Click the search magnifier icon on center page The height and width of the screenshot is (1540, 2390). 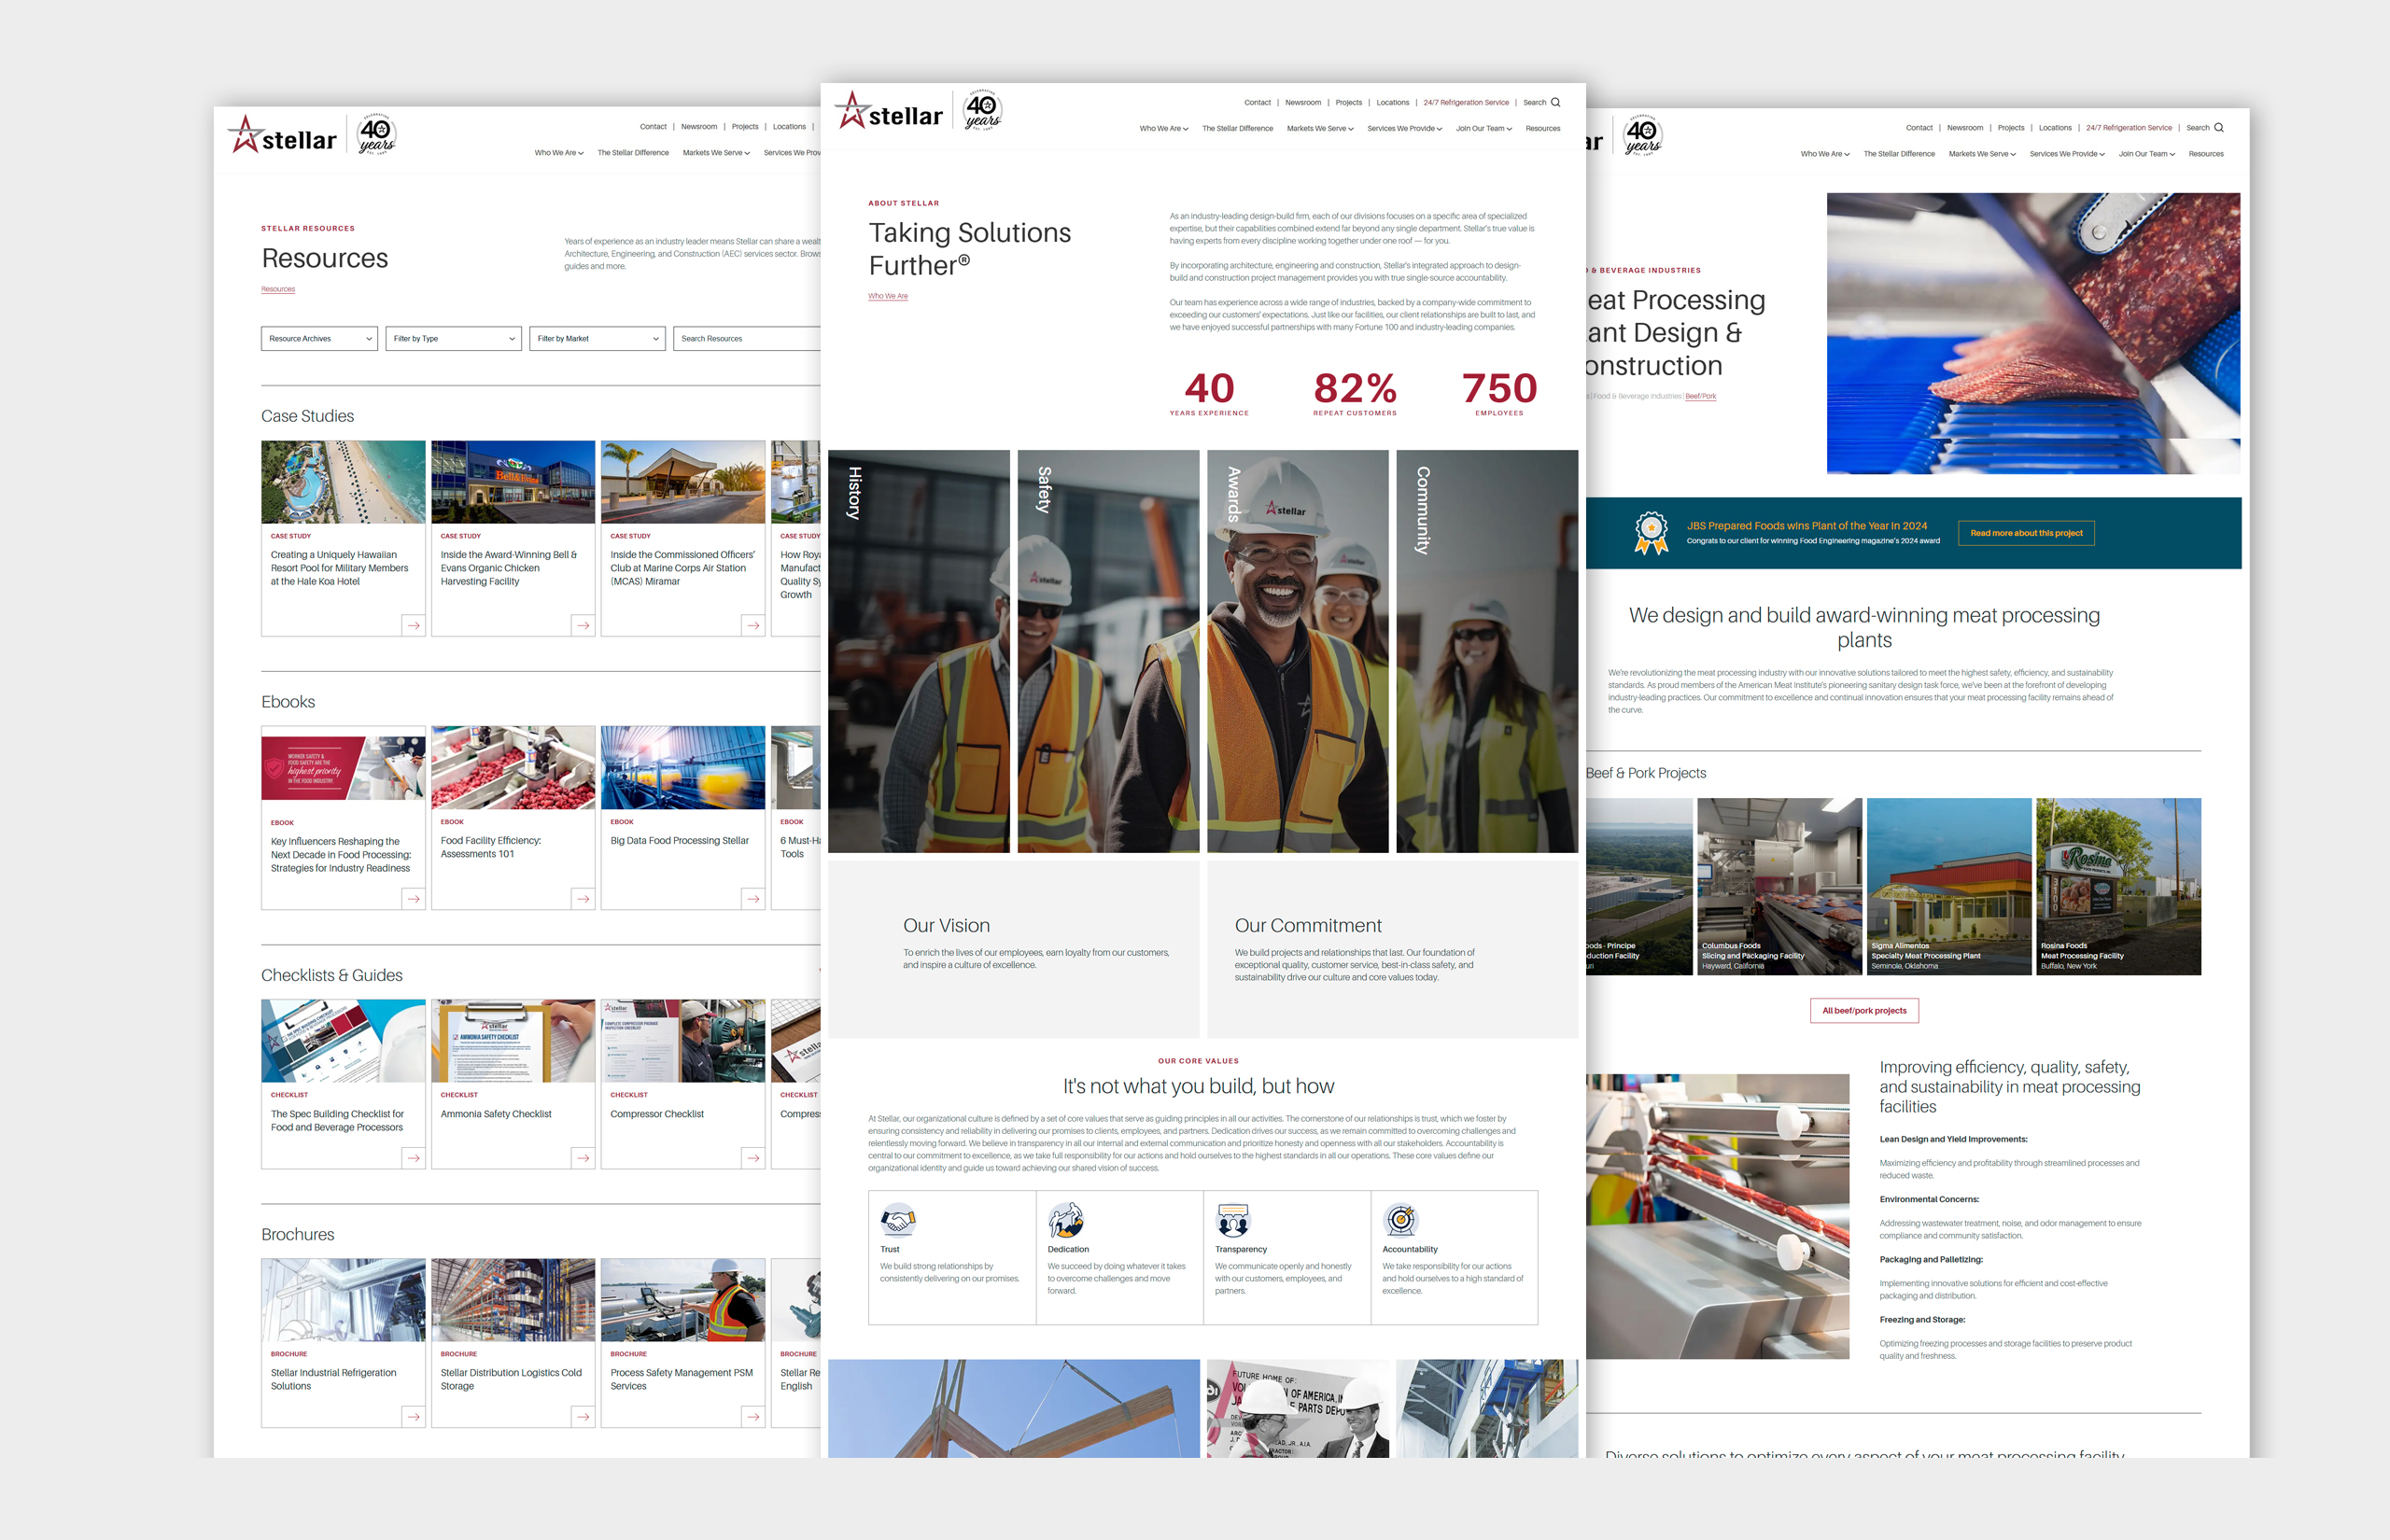point(1555,102)
